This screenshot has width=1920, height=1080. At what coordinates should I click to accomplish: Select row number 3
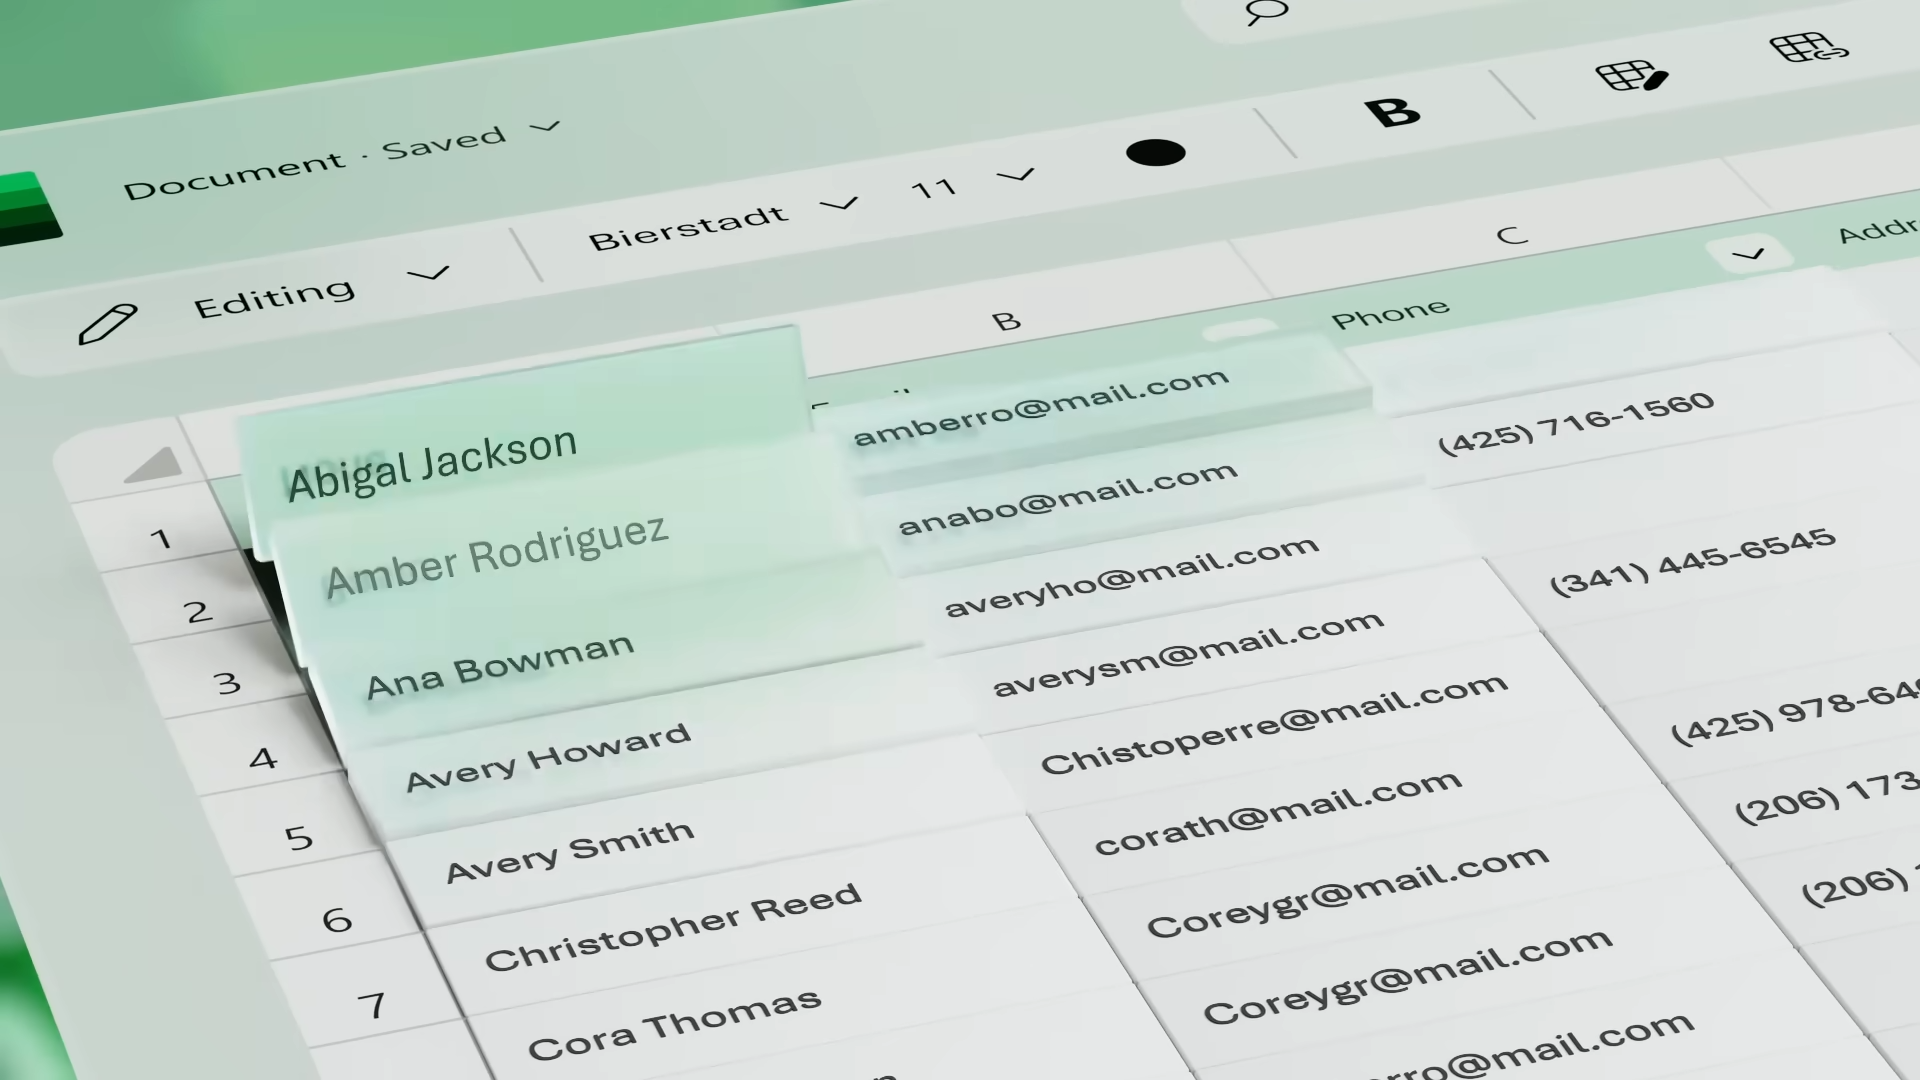pos(226,683)
